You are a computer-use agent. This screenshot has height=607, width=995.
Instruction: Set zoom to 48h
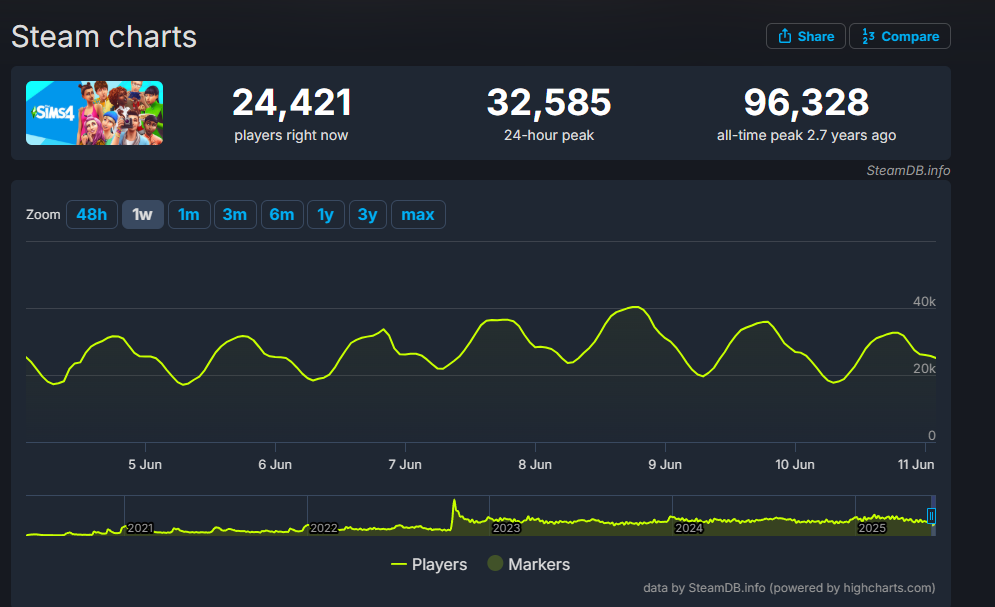(91, 214)
